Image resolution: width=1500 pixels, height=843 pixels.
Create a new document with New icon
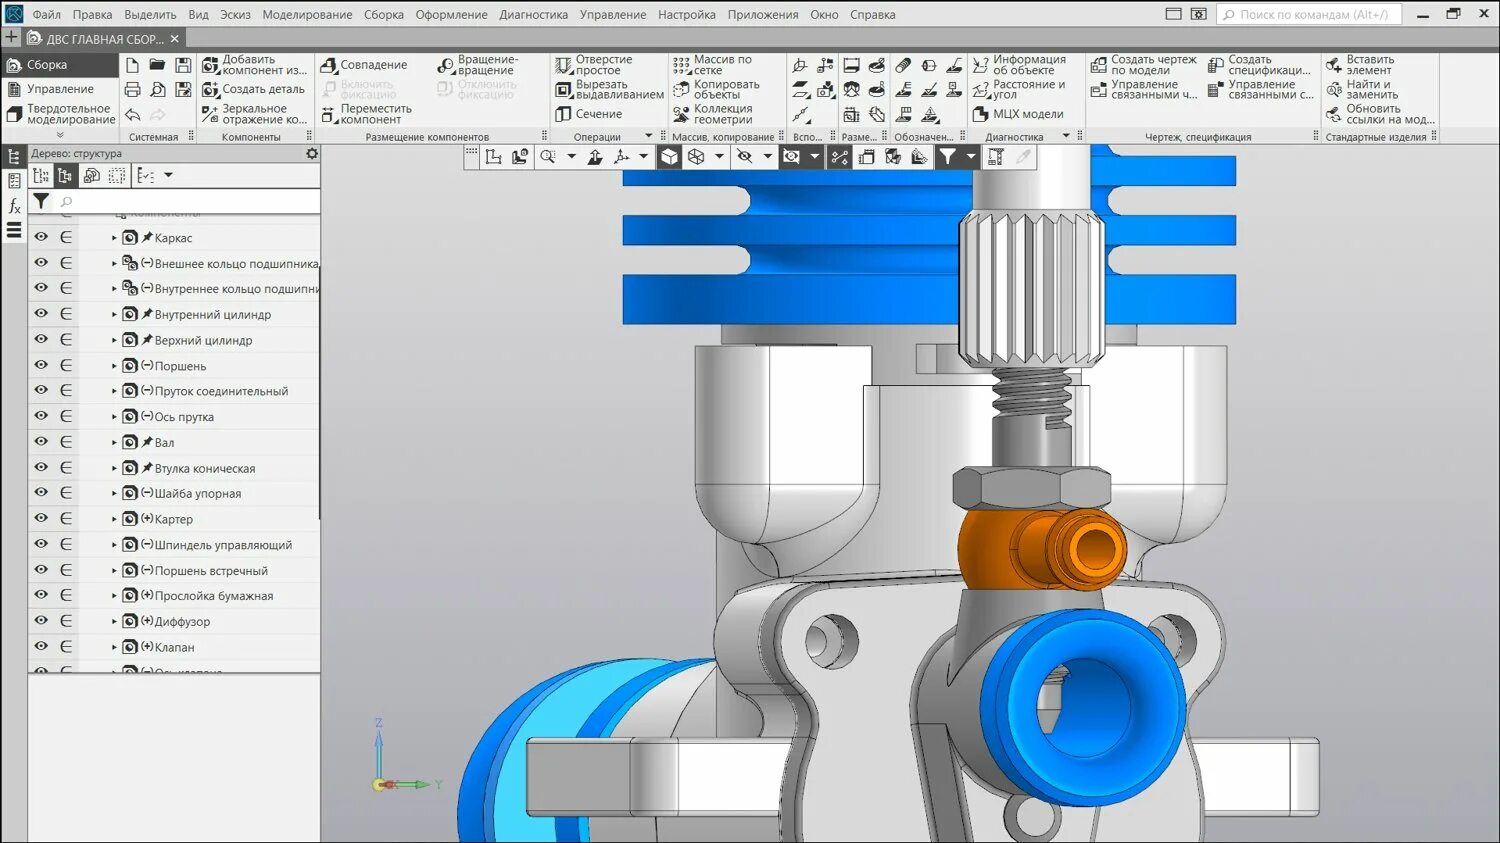point(132,65)
